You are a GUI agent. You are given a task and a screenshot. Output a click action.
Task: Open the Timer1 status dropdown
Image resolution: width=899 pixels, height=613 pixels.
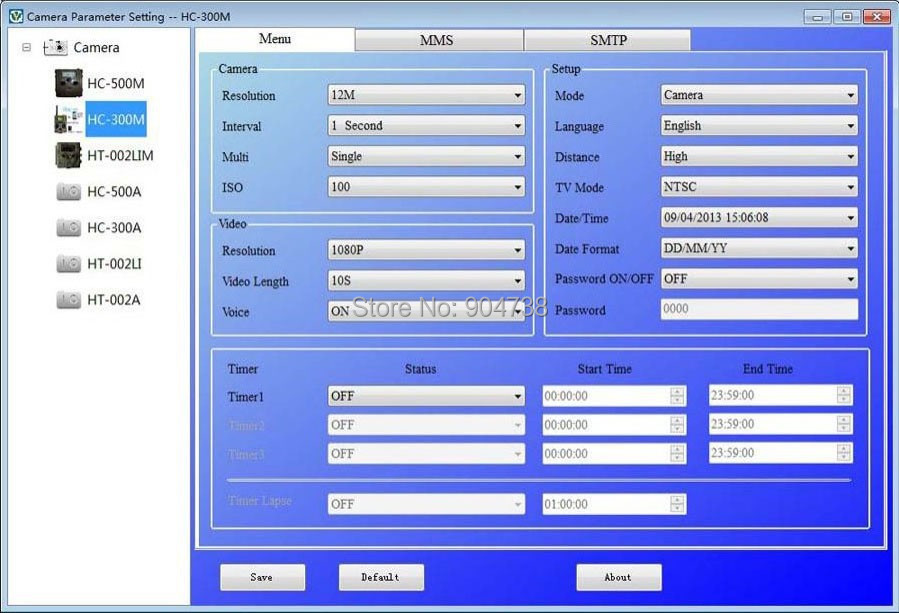[x=426, y=396]
